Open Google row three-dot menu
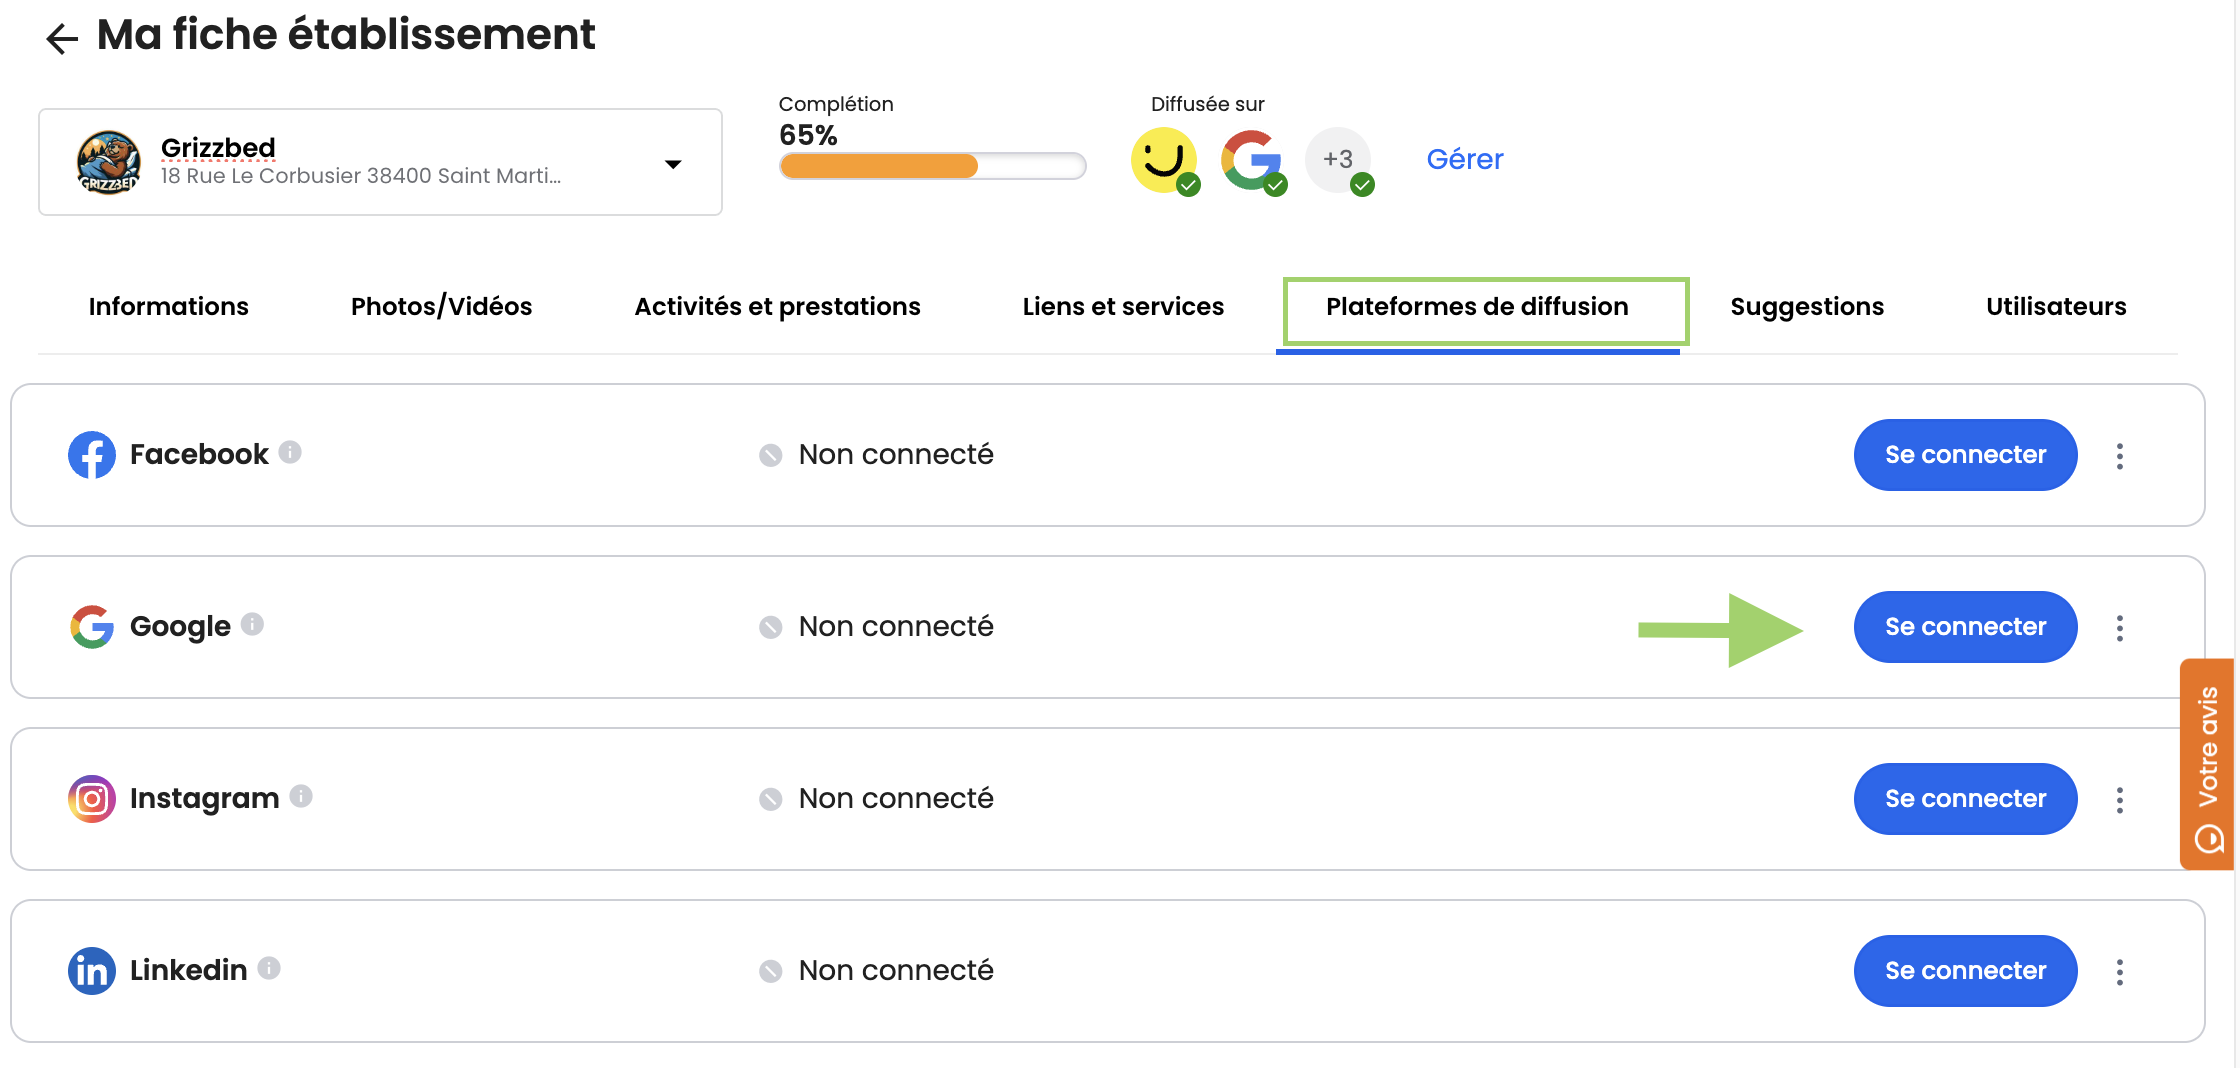This screenshot has width=2240, height=1068. point(2119,628)
